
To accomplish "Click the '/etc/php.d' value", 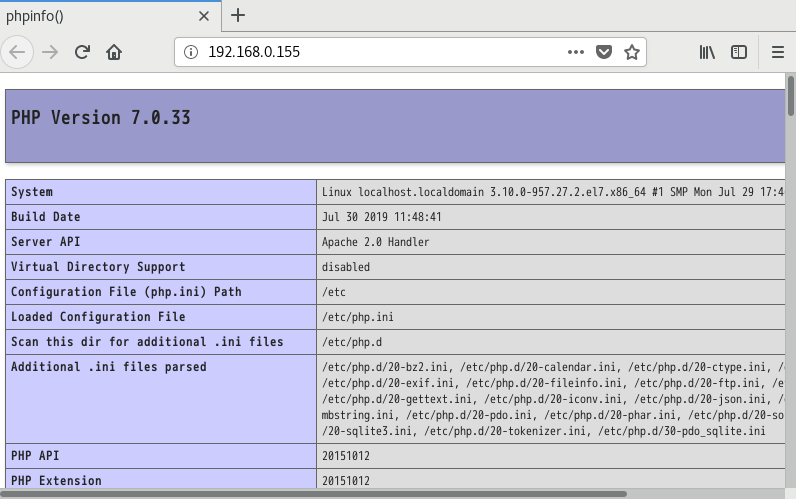I will pyautogui.click(x=352, y=342).
